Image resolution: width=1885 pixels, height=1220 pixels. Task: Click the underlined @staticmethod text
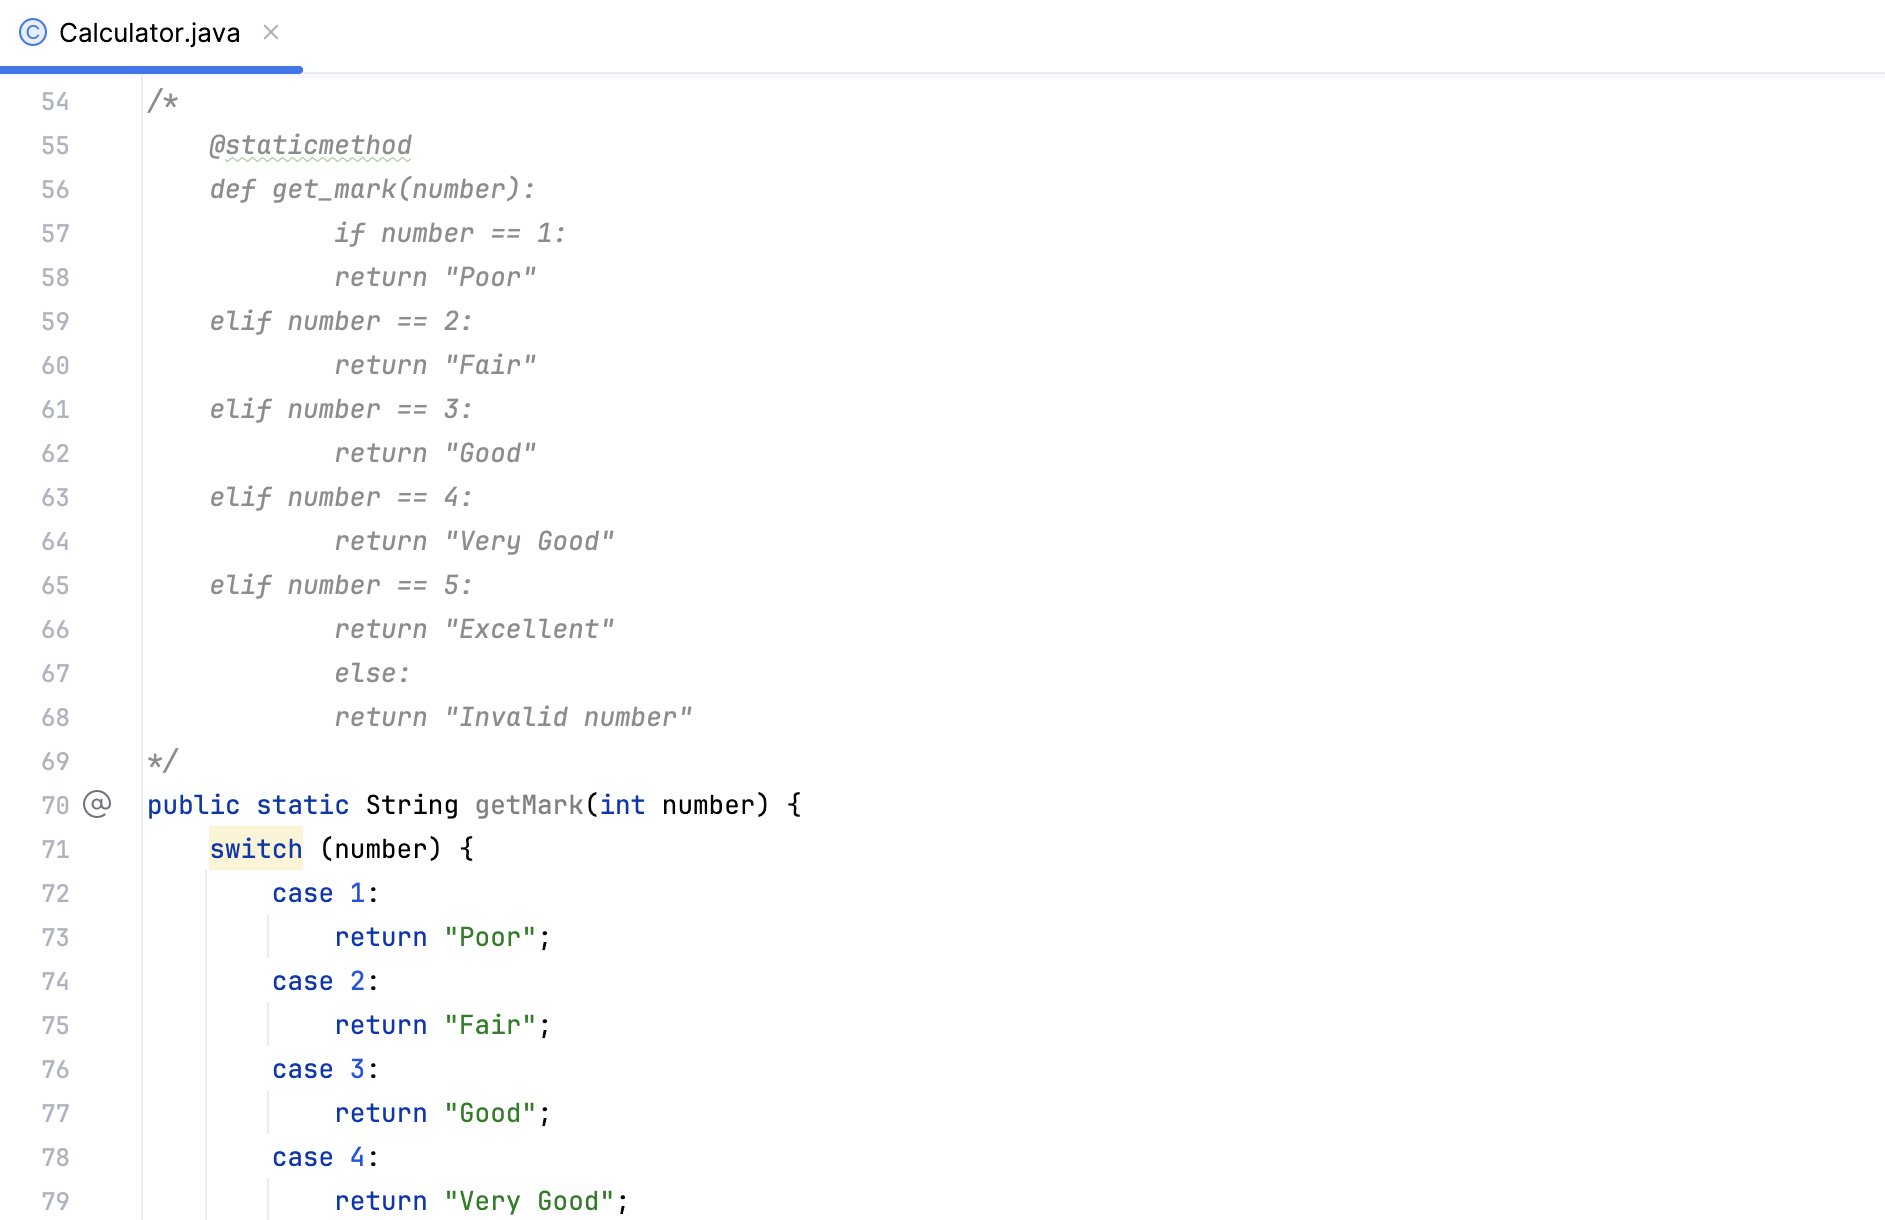click(309, 145)
